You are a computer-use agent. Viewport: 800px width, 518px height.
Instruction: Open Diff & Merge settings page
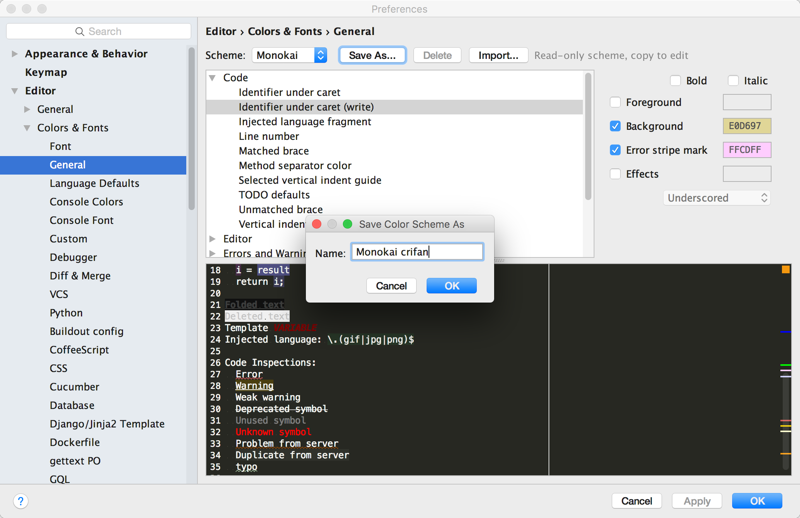point(80,276)
